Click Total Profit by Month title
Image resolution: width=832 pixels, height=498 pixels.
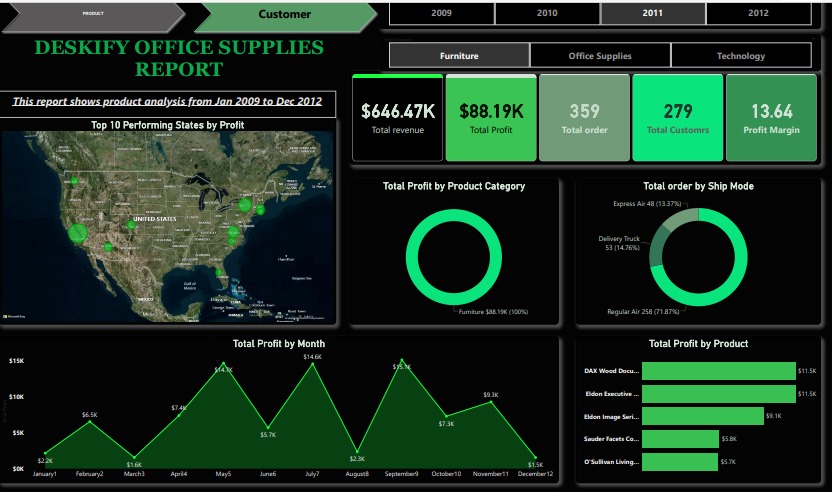click(279, 344)
